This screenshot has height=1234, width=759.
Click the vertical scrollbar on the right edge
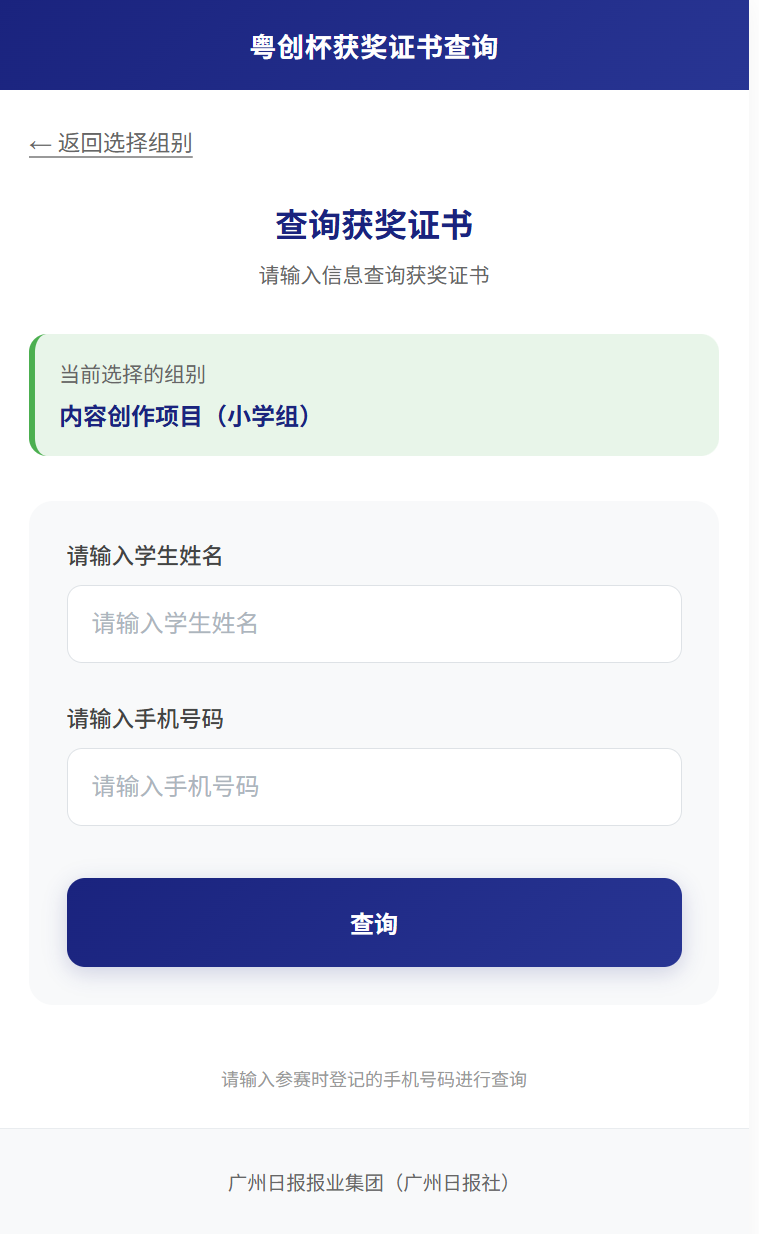point(754,600)
